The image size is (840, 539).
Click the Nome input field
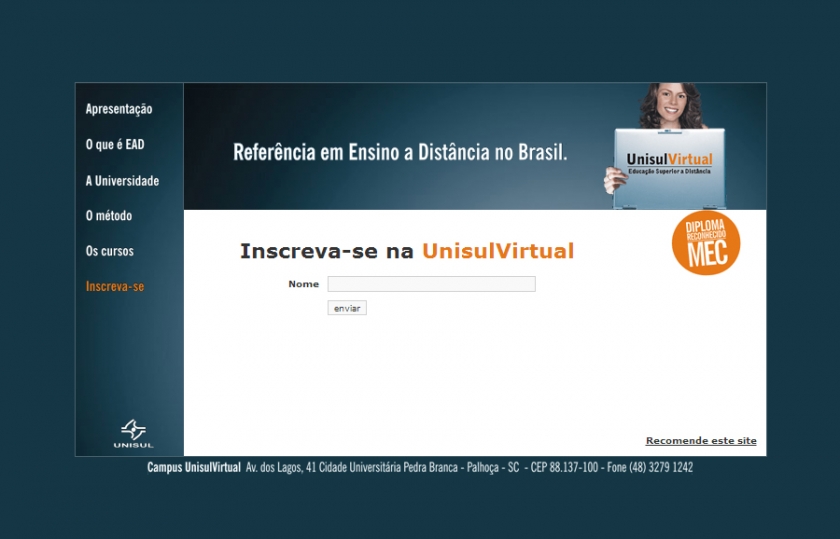click(431, 284)
